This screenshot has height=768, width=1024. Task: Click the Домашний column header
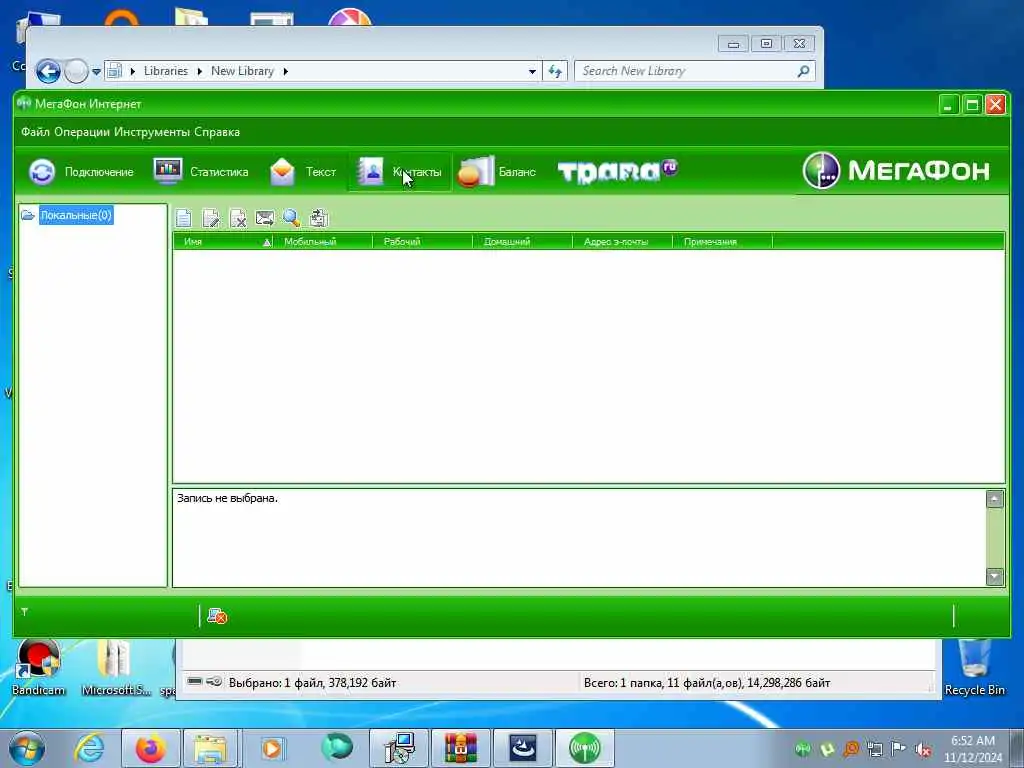click(x=522, y=242)
